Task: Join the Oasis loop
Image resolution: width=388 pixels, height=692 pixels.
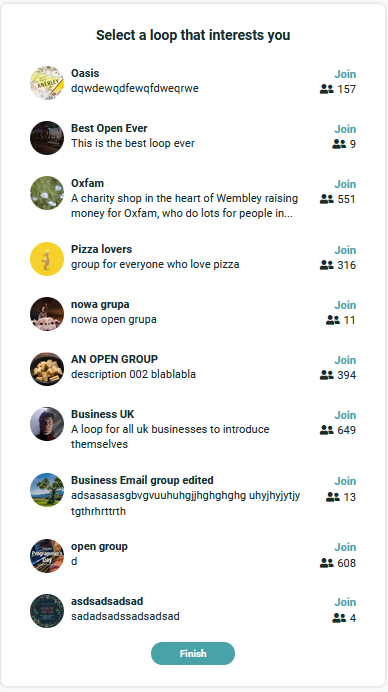Action: pyautogui.click(x=345, y=74)
